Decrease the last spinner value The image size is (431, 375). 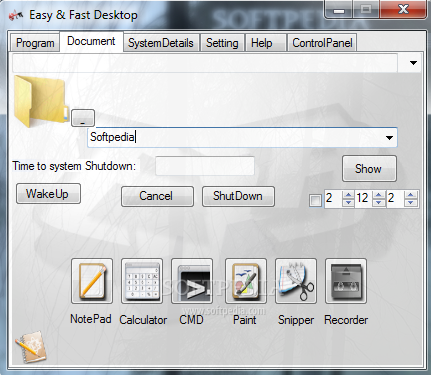[411, 203]
